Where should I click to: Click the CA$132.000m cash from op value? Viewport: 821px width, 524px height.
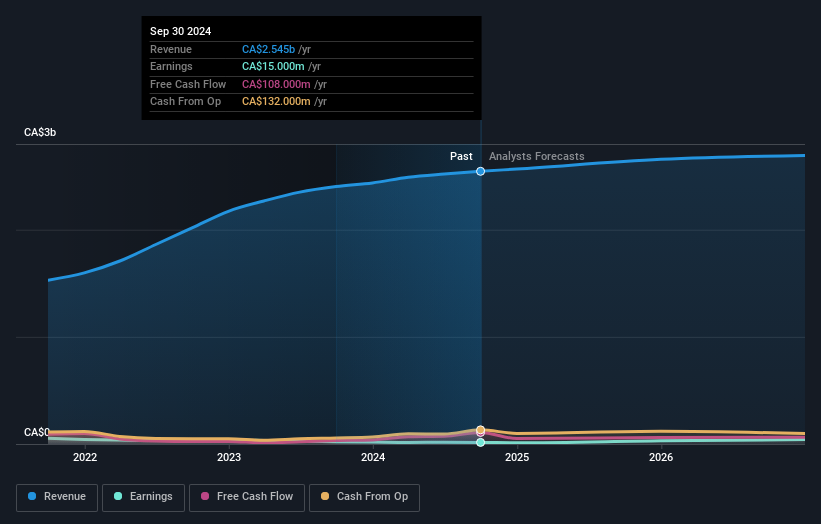(x=276, y=102)
